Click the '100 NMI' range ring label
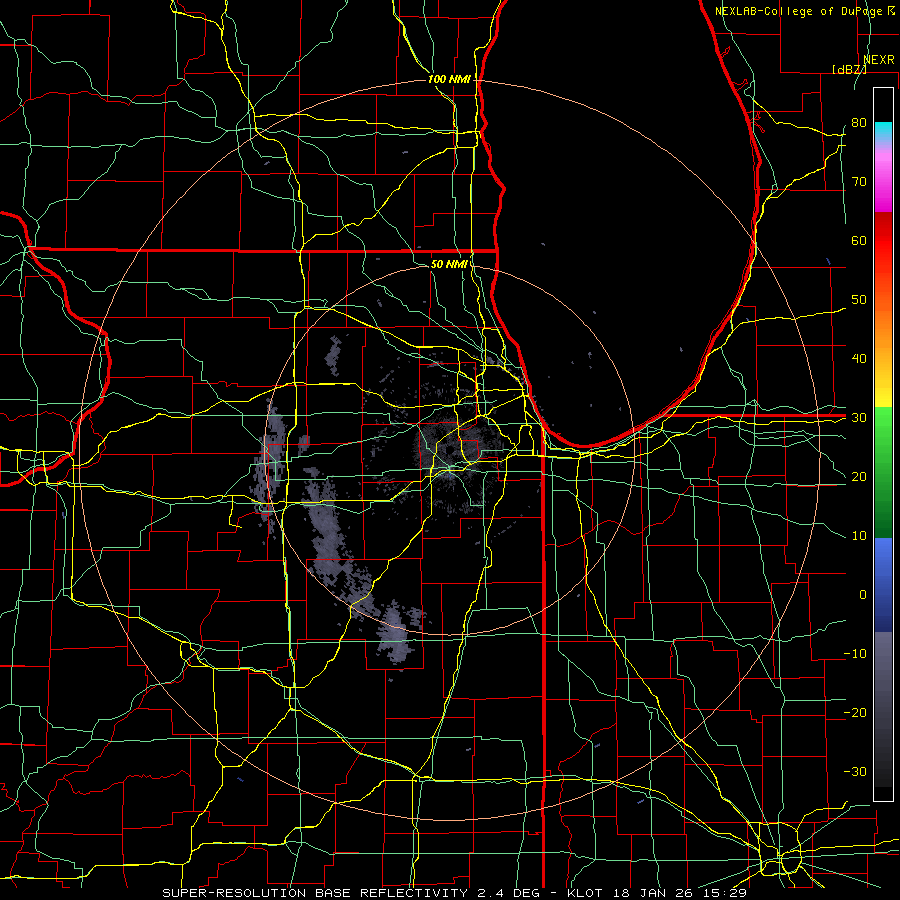Screen dimensions: 900x900 coord(449,79)
